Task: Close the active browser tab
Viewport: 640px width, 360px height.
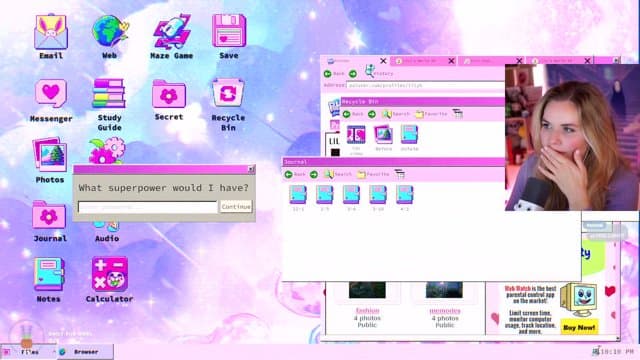Action: coord(383,61)
